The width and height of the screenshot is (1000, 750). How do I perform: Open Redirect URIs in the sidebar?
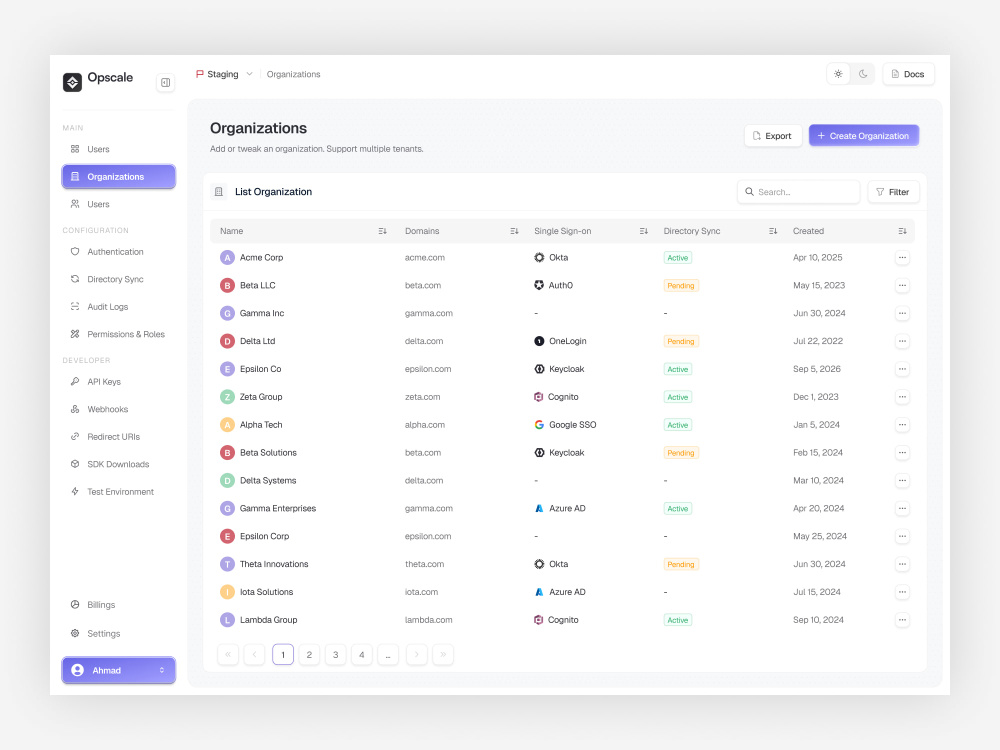click(x=119, y=437)
